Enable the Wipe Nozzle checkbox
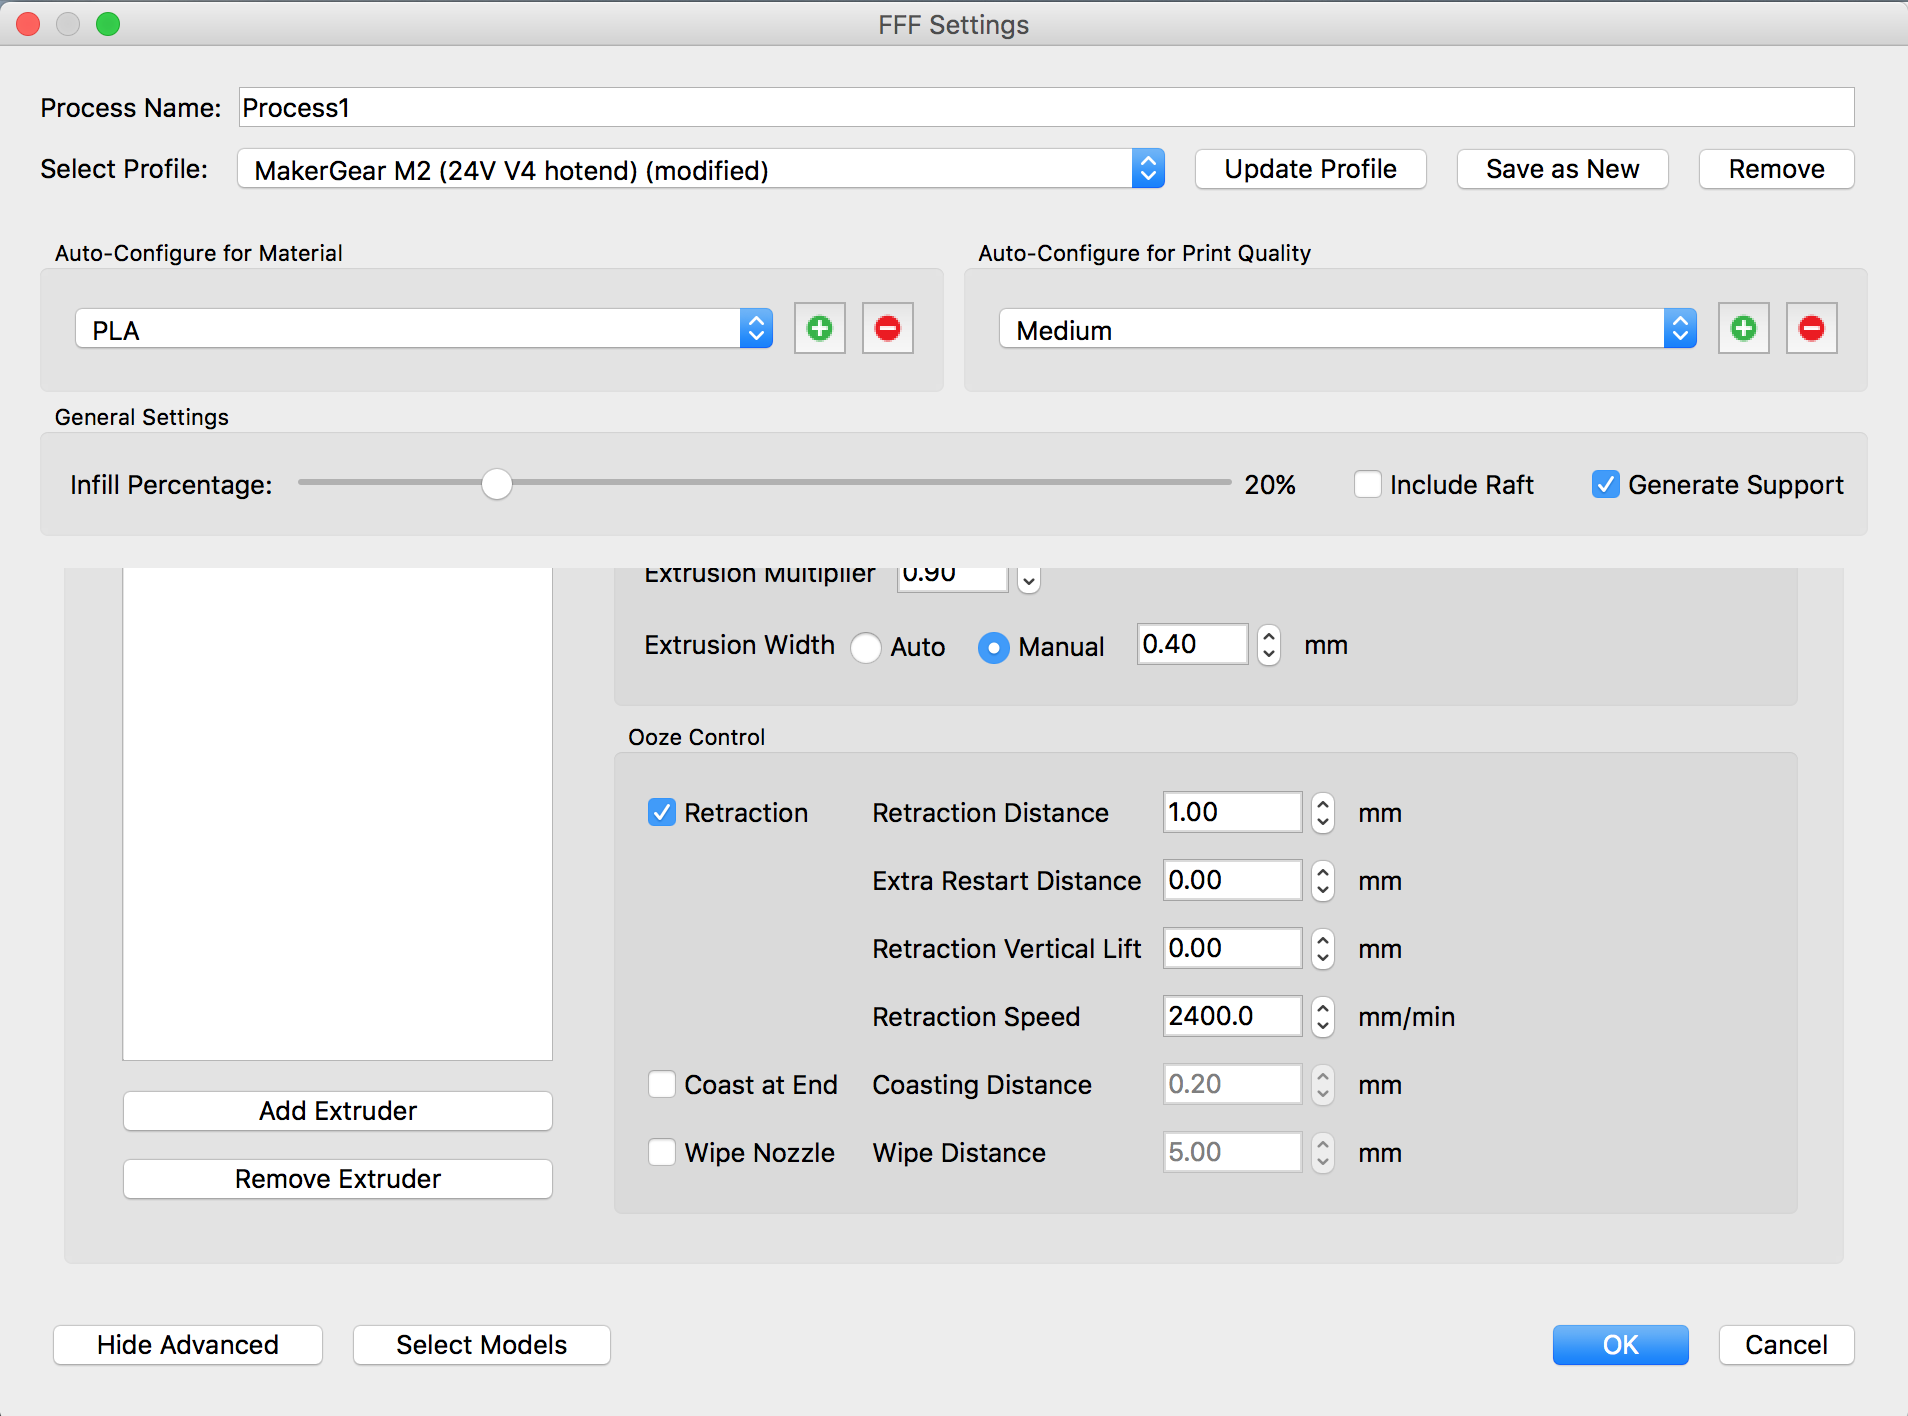This screenshot has width=1908, height=1416. (662, 1153)
